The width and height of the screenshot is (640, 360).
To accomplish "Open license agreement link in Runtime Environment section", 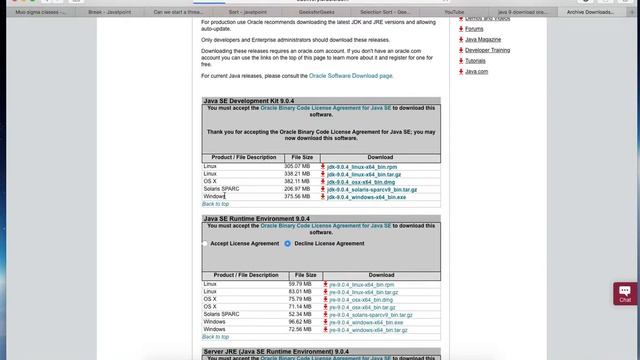I will point(326,226).
